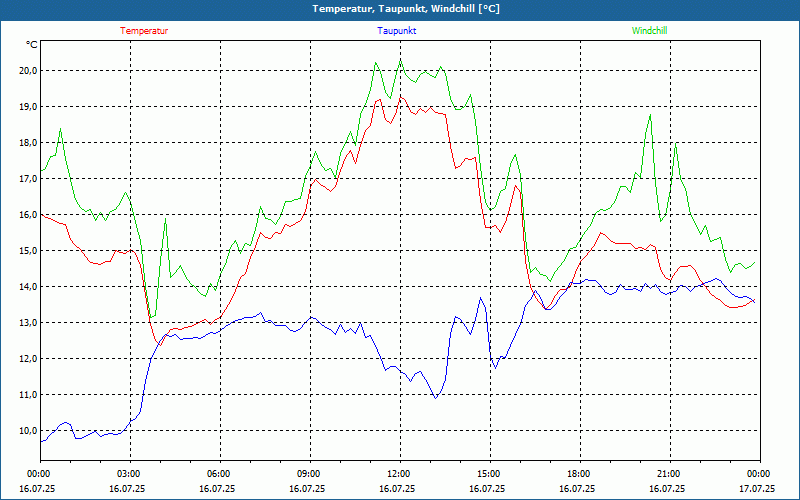Click the °C unit label on axis
This screenshot has height=500, width=800.
coord(32,45)
